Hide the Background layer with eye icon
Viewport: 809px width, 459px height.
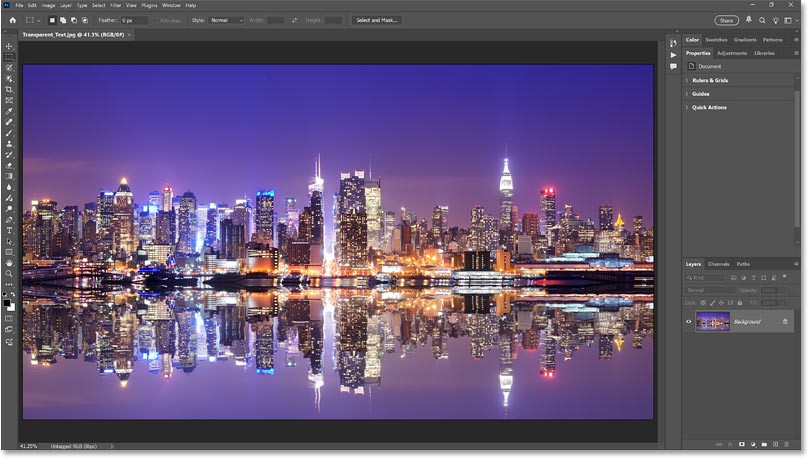(x=689, y=321)
